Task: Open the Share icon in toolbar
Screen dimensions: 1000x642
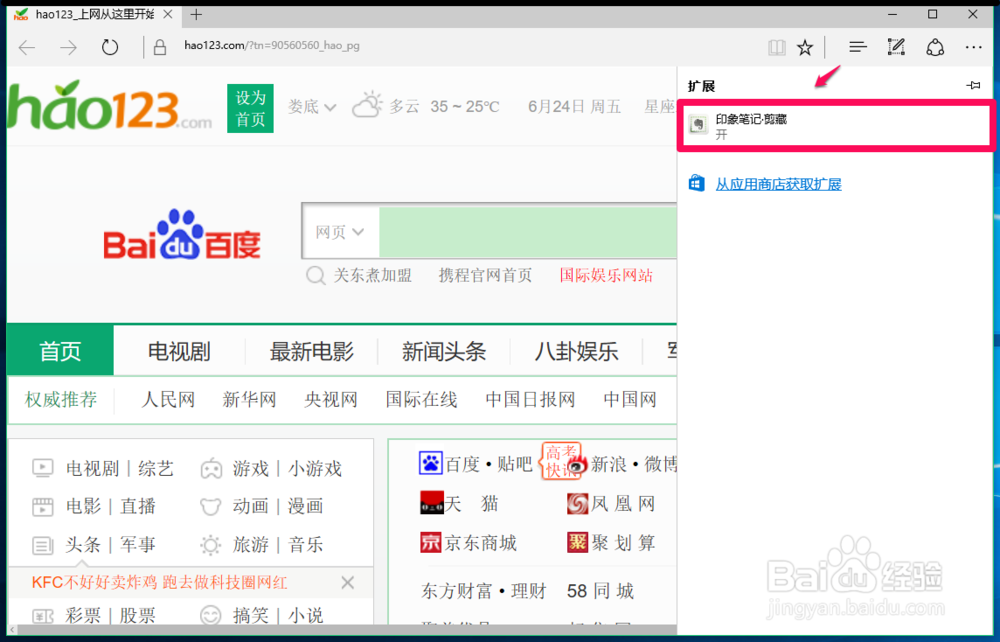Action: click(935, 47)
